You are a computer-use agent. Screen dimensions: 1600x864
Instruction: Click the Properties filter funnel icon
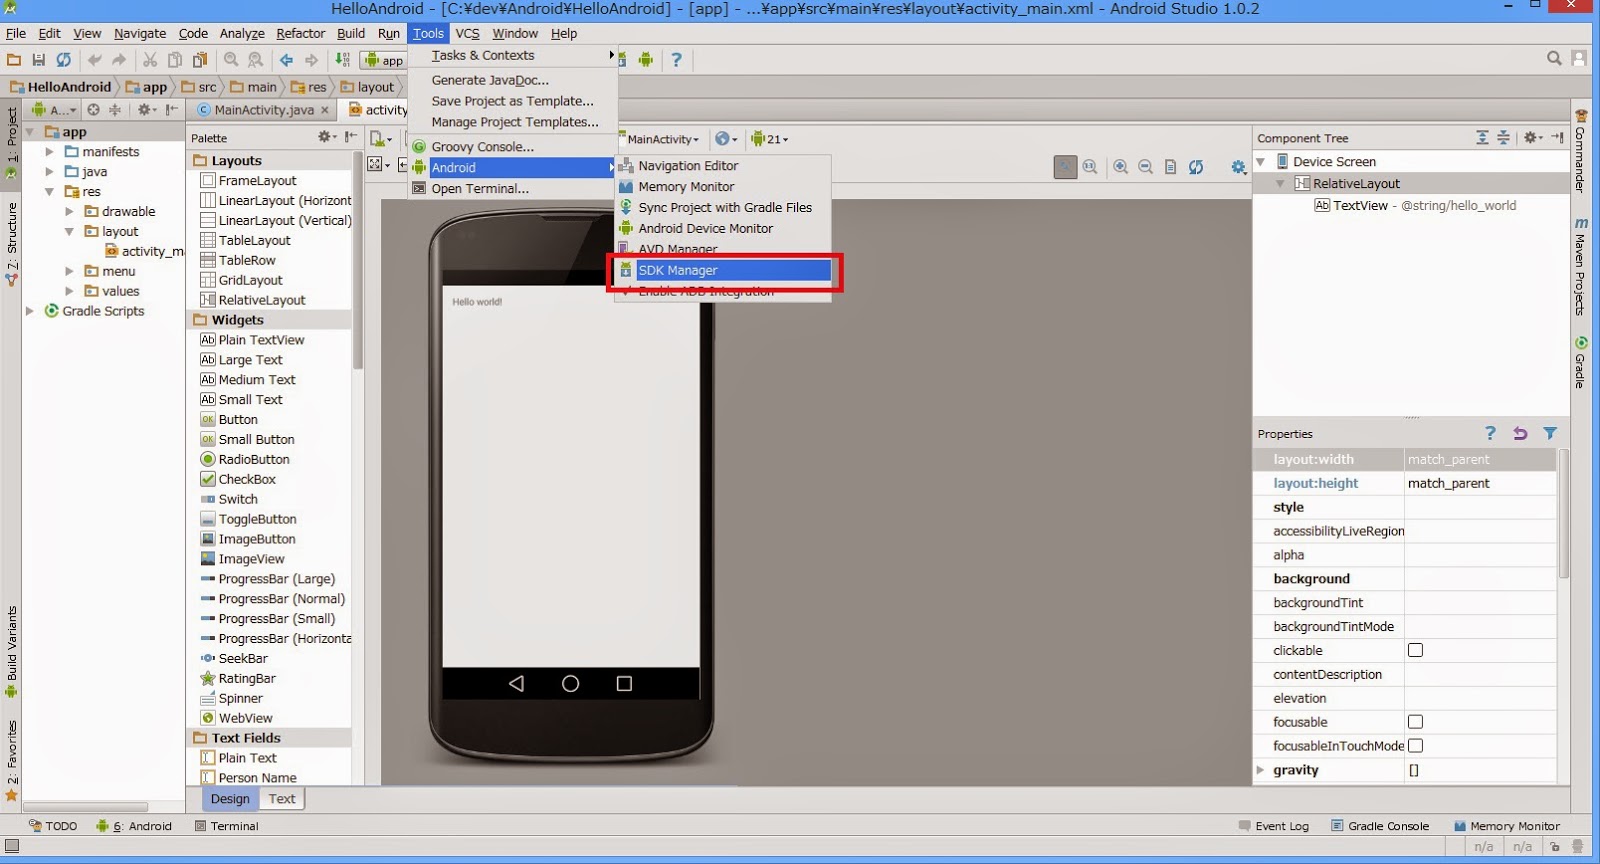pos(1550,433)
